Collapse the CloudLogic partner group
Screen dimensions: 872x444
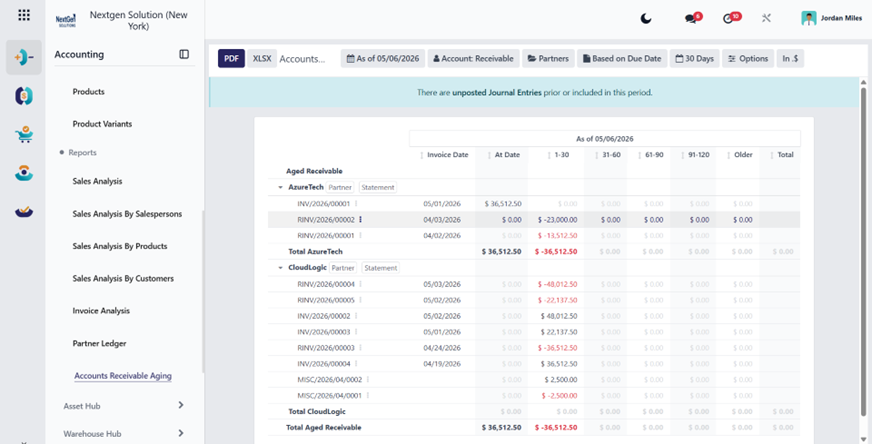coord(280,268)
